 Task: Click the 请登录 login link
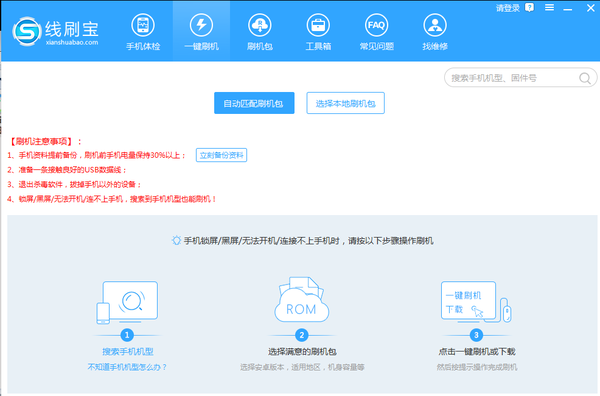508,8
